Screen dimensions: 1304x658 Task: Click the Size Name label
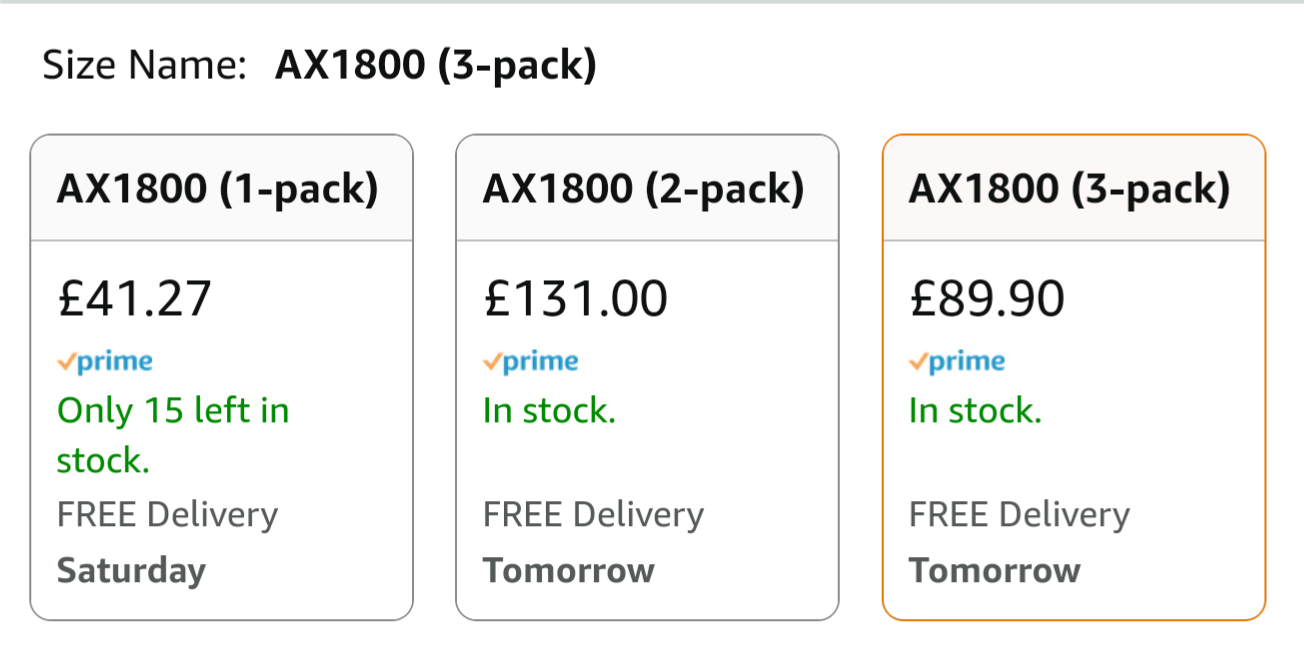click(145, 67)
